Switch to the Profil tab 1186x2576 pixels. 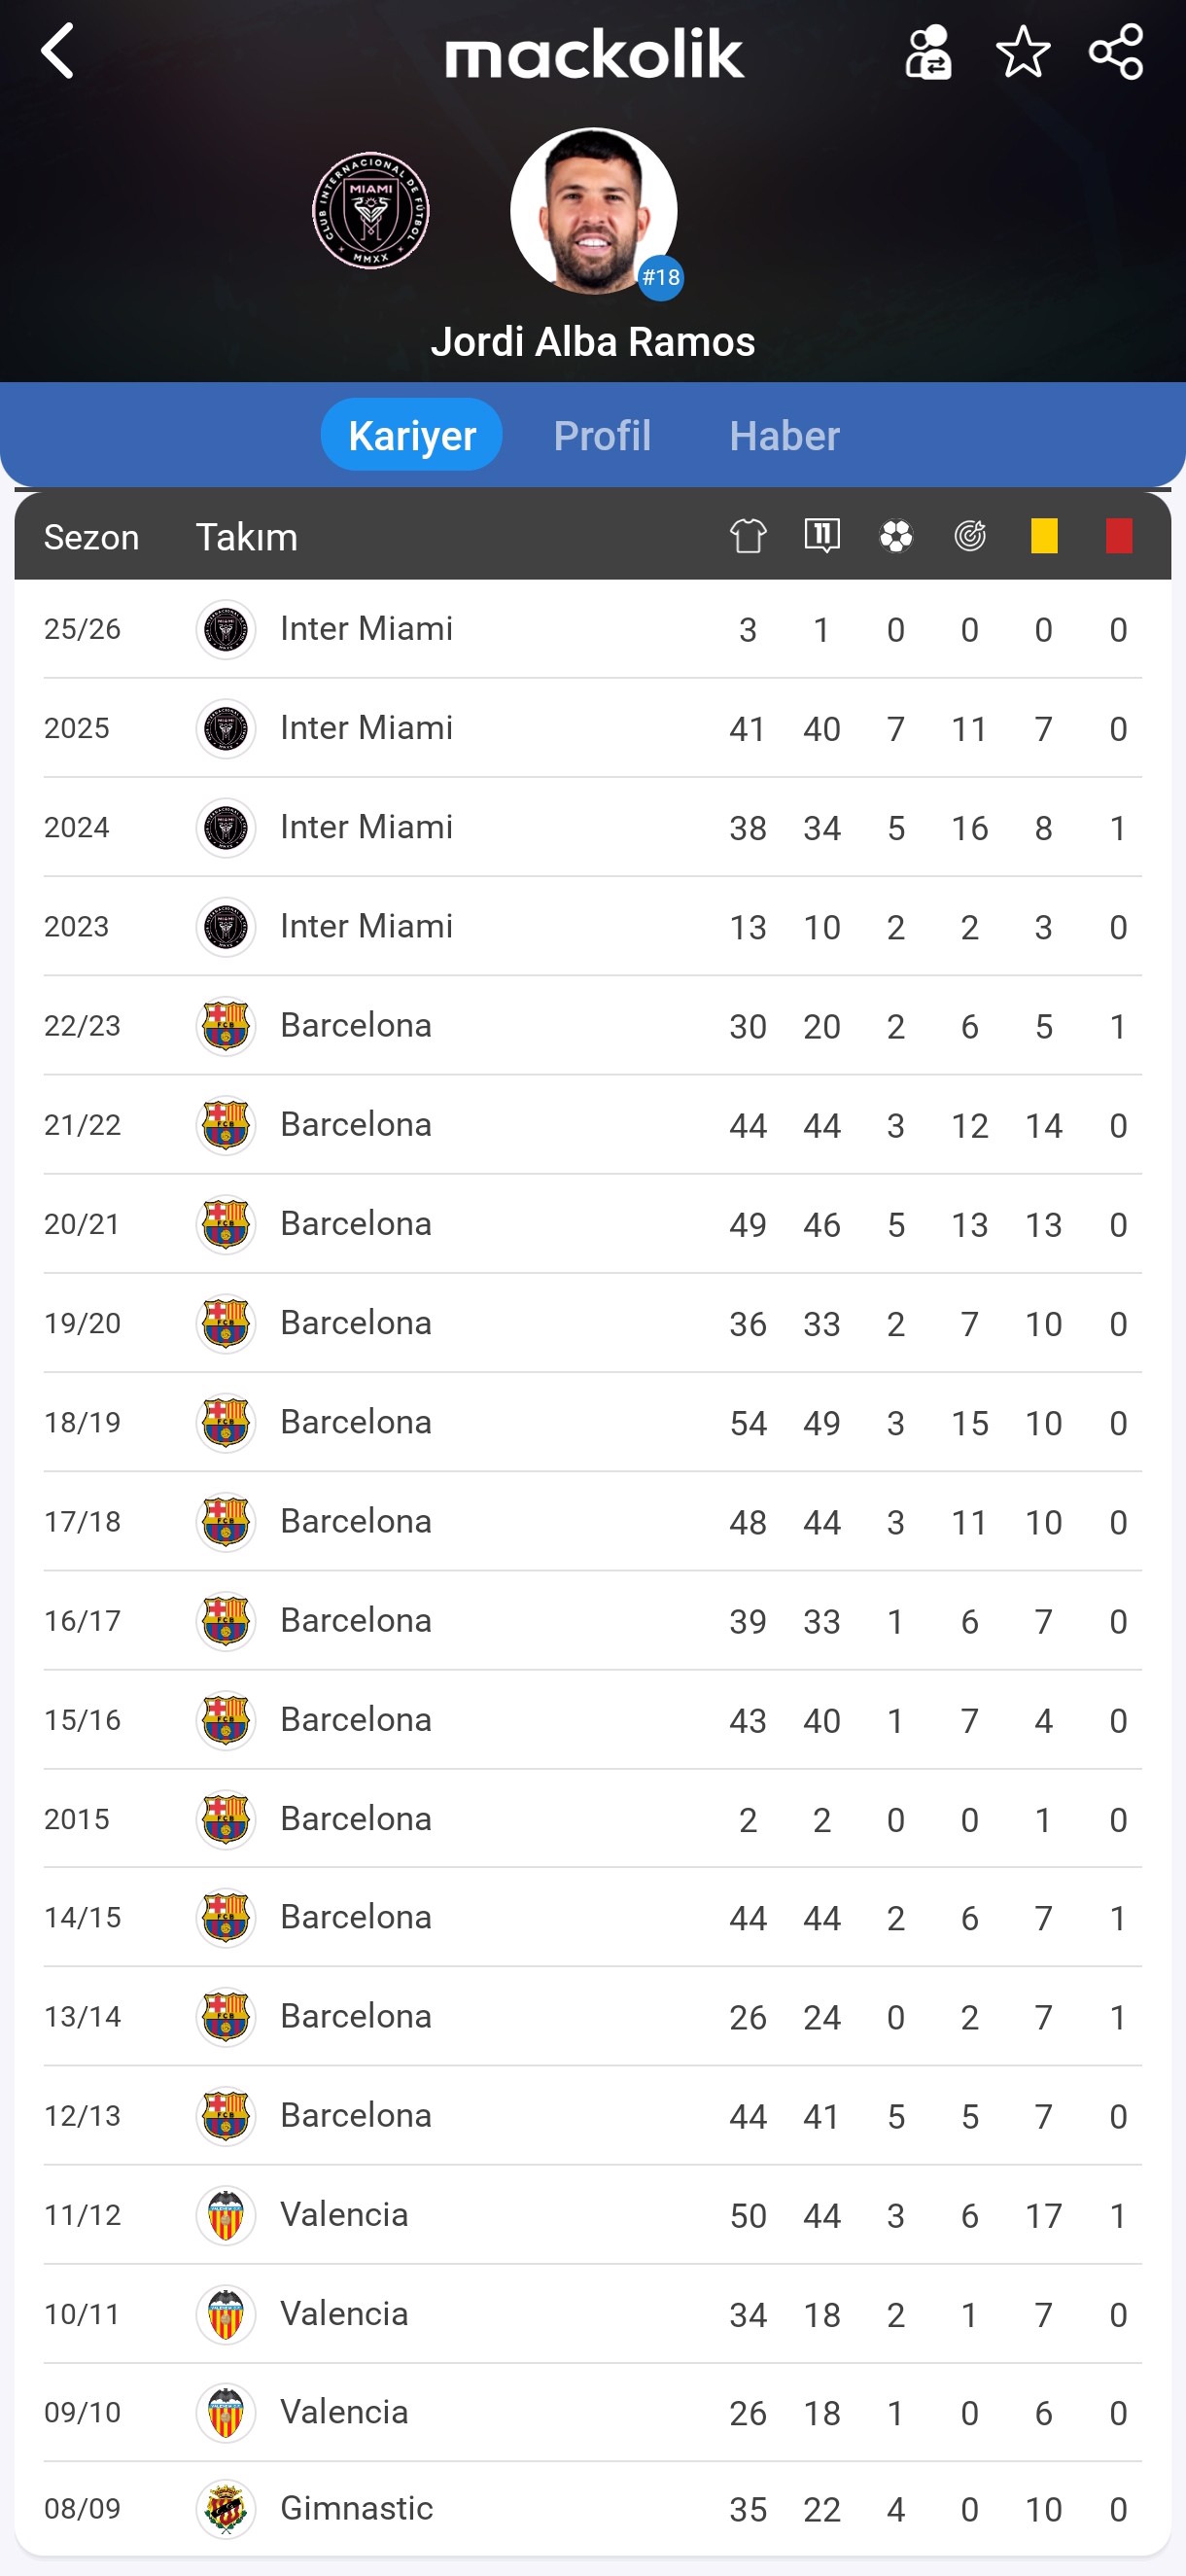(x=602, y=436)
